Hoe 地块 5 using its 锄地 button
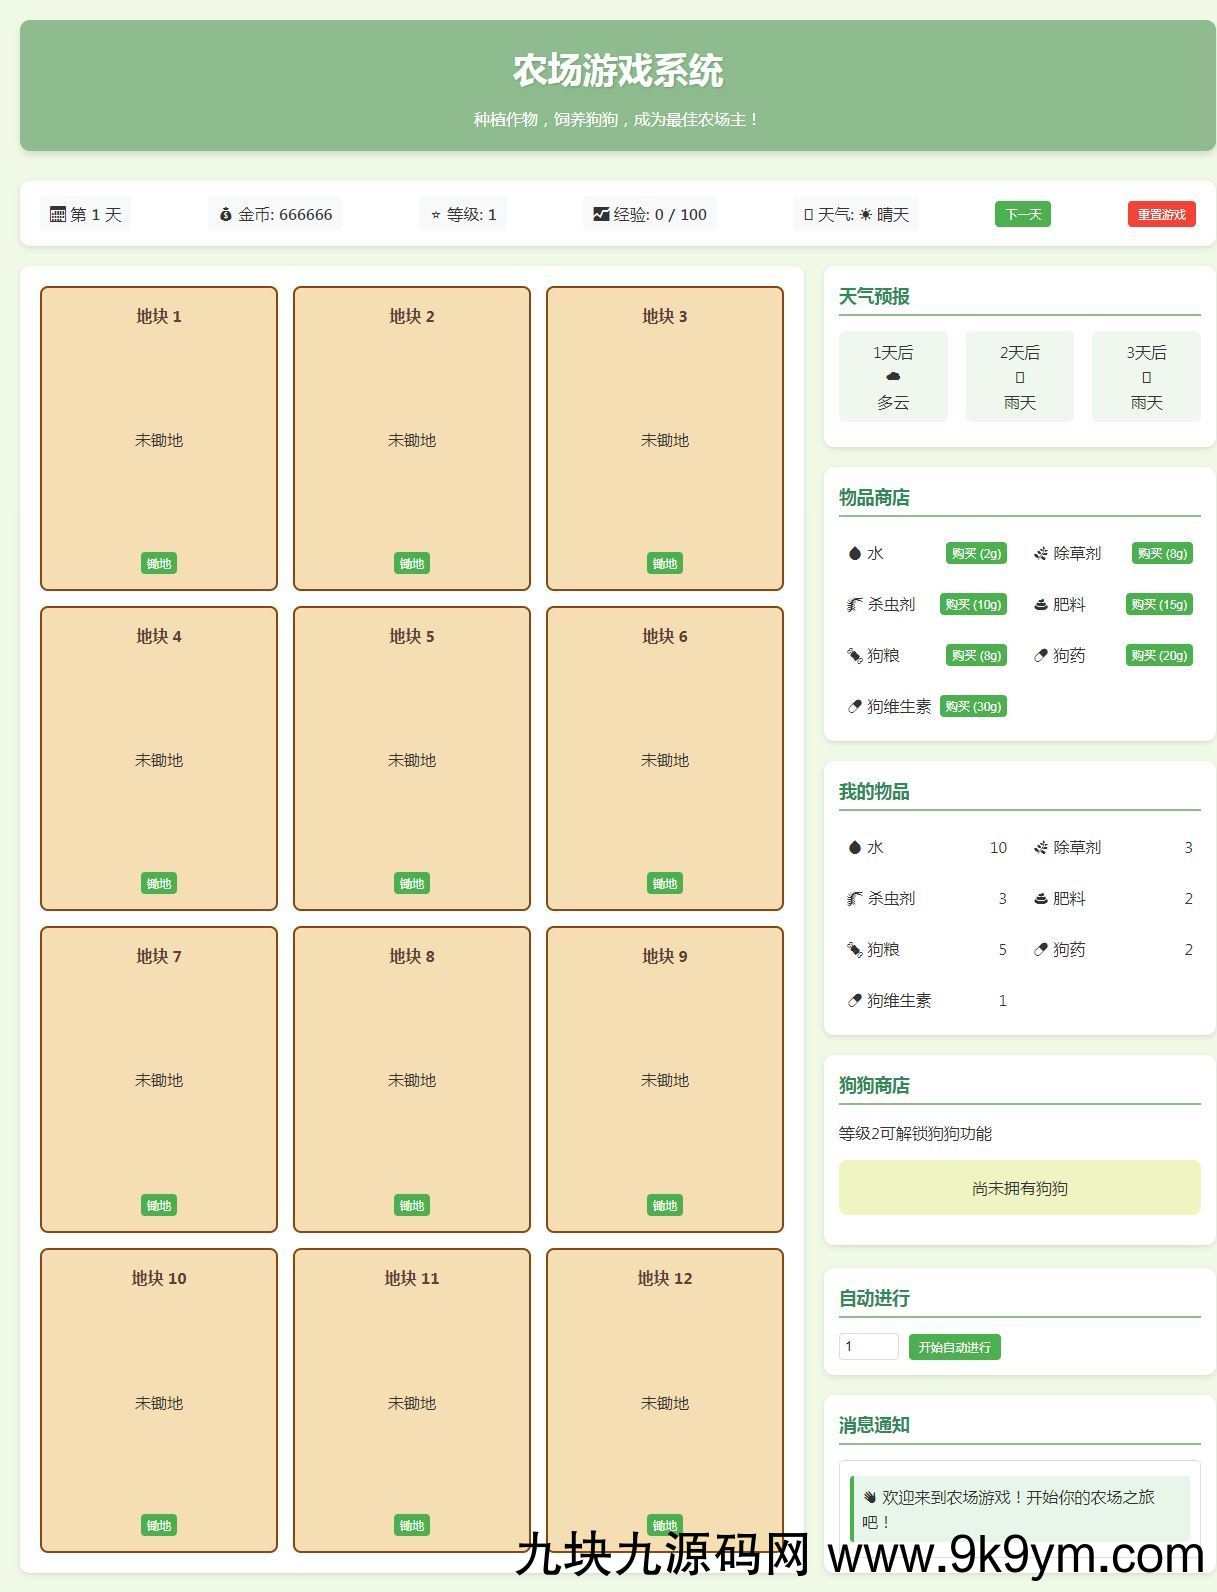This screenshot has height=1592, width=1217. click(x=412, y=884)
